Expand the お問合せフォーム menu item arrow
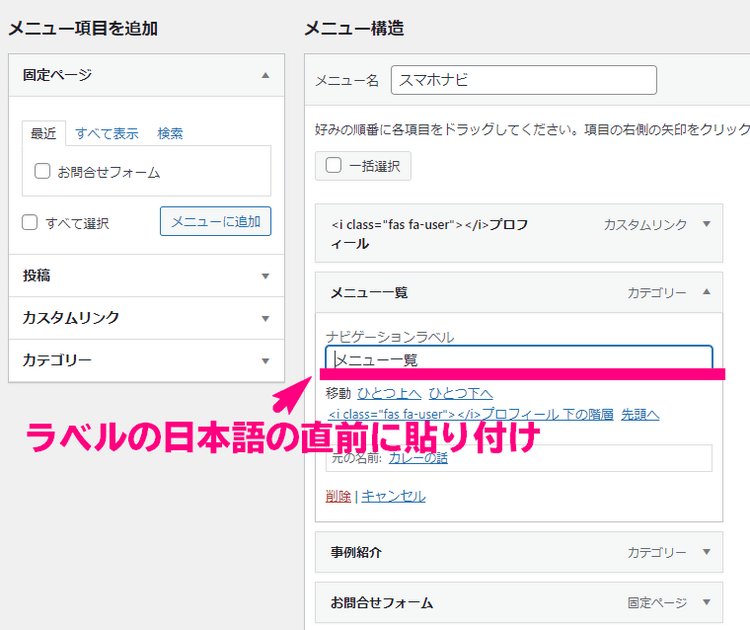 tap(706, 602)
